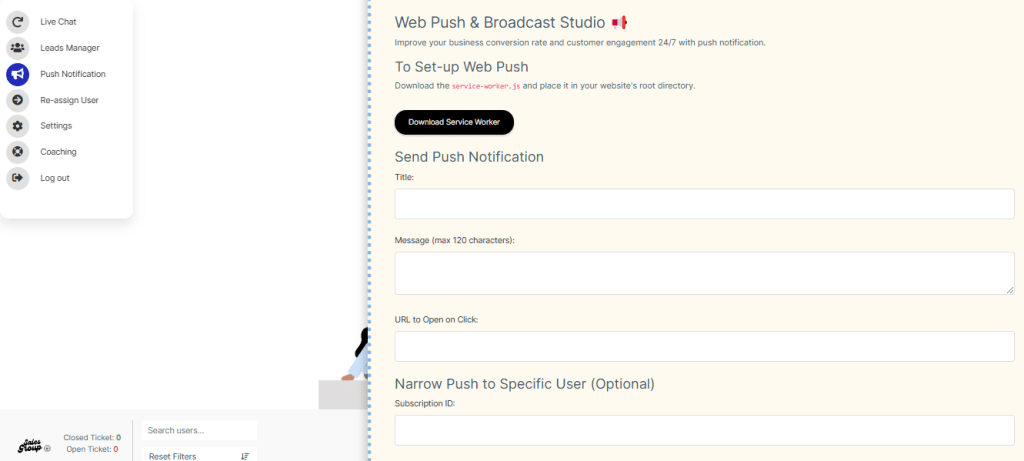Focus the Search users box
Viewport: 1024px width, 461px height.
pyautogui.click(x=199, y=430)
